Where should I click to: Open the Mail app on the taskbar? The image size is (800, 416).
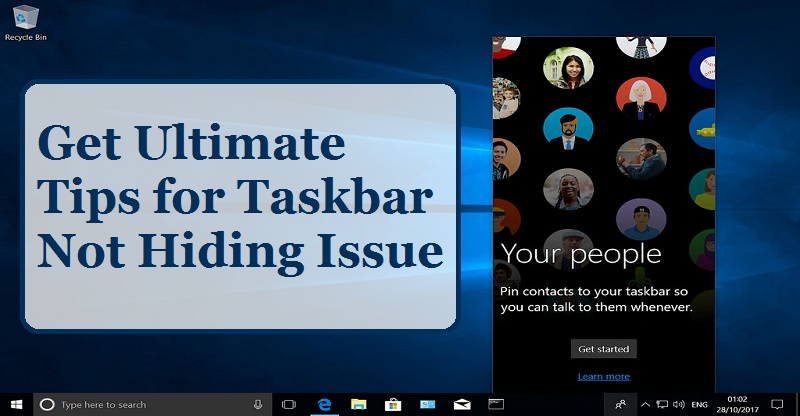coord(462,405)
